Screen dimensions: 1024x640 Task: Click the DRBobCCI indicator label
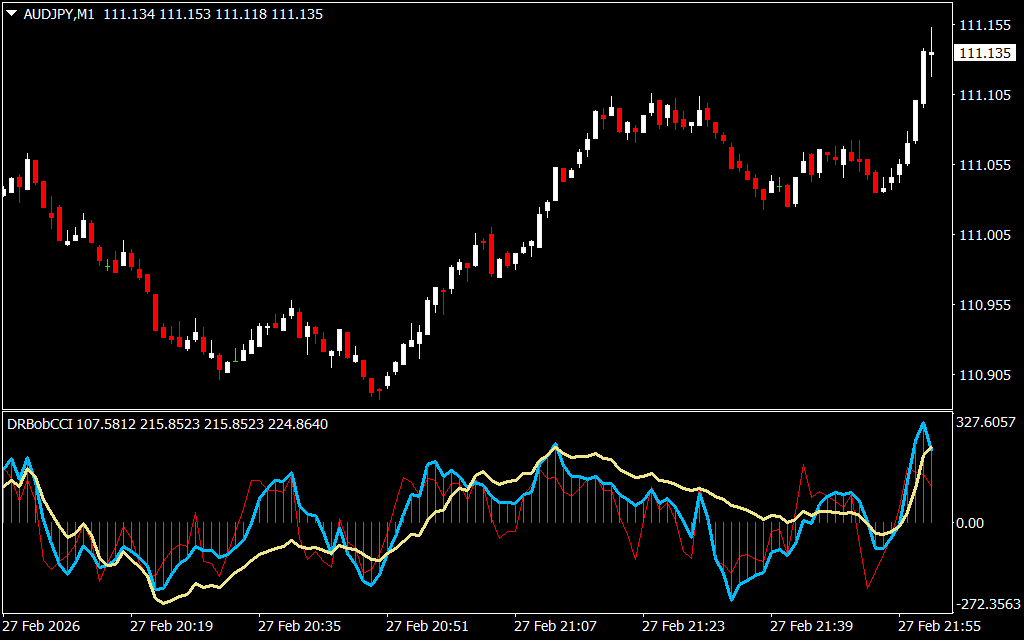pyautogui.click(x=39, y=424)
